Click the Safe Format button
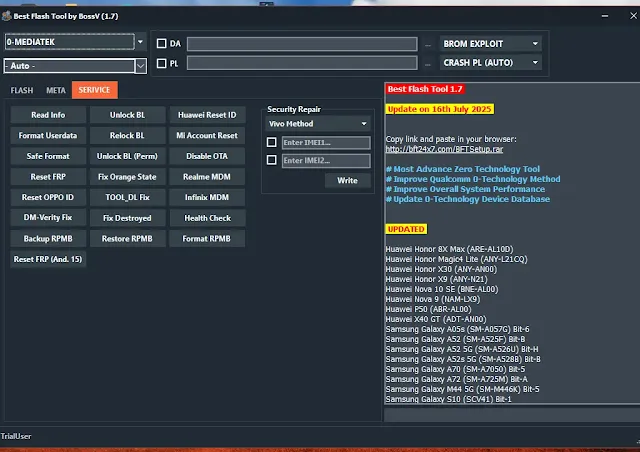Screen dimensions: 640x452 point(48,156)
